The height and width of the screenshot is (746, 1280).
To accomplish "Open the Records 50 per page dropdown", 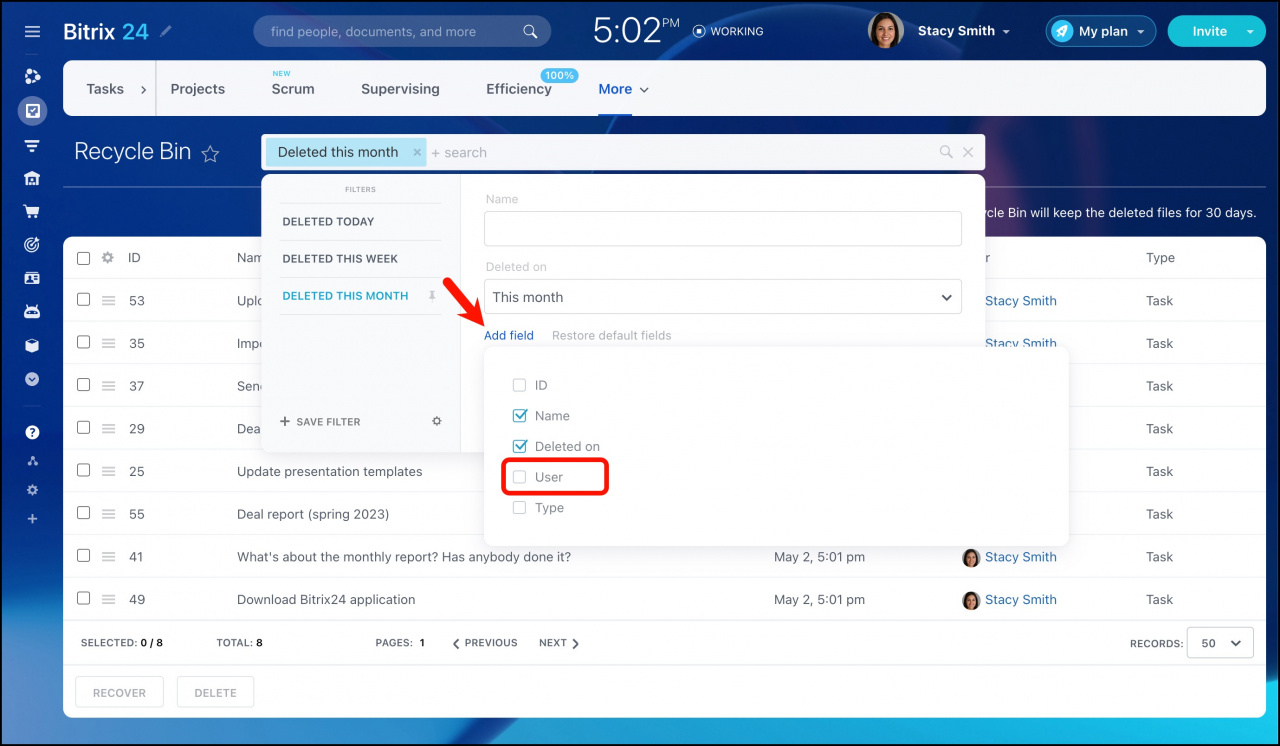I will 1220,643.
